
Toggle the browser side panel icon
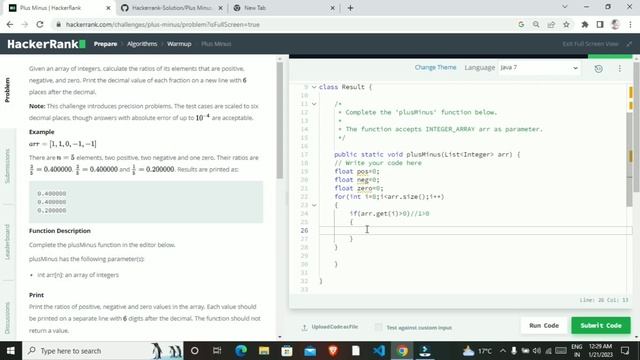tap(600, 24)
